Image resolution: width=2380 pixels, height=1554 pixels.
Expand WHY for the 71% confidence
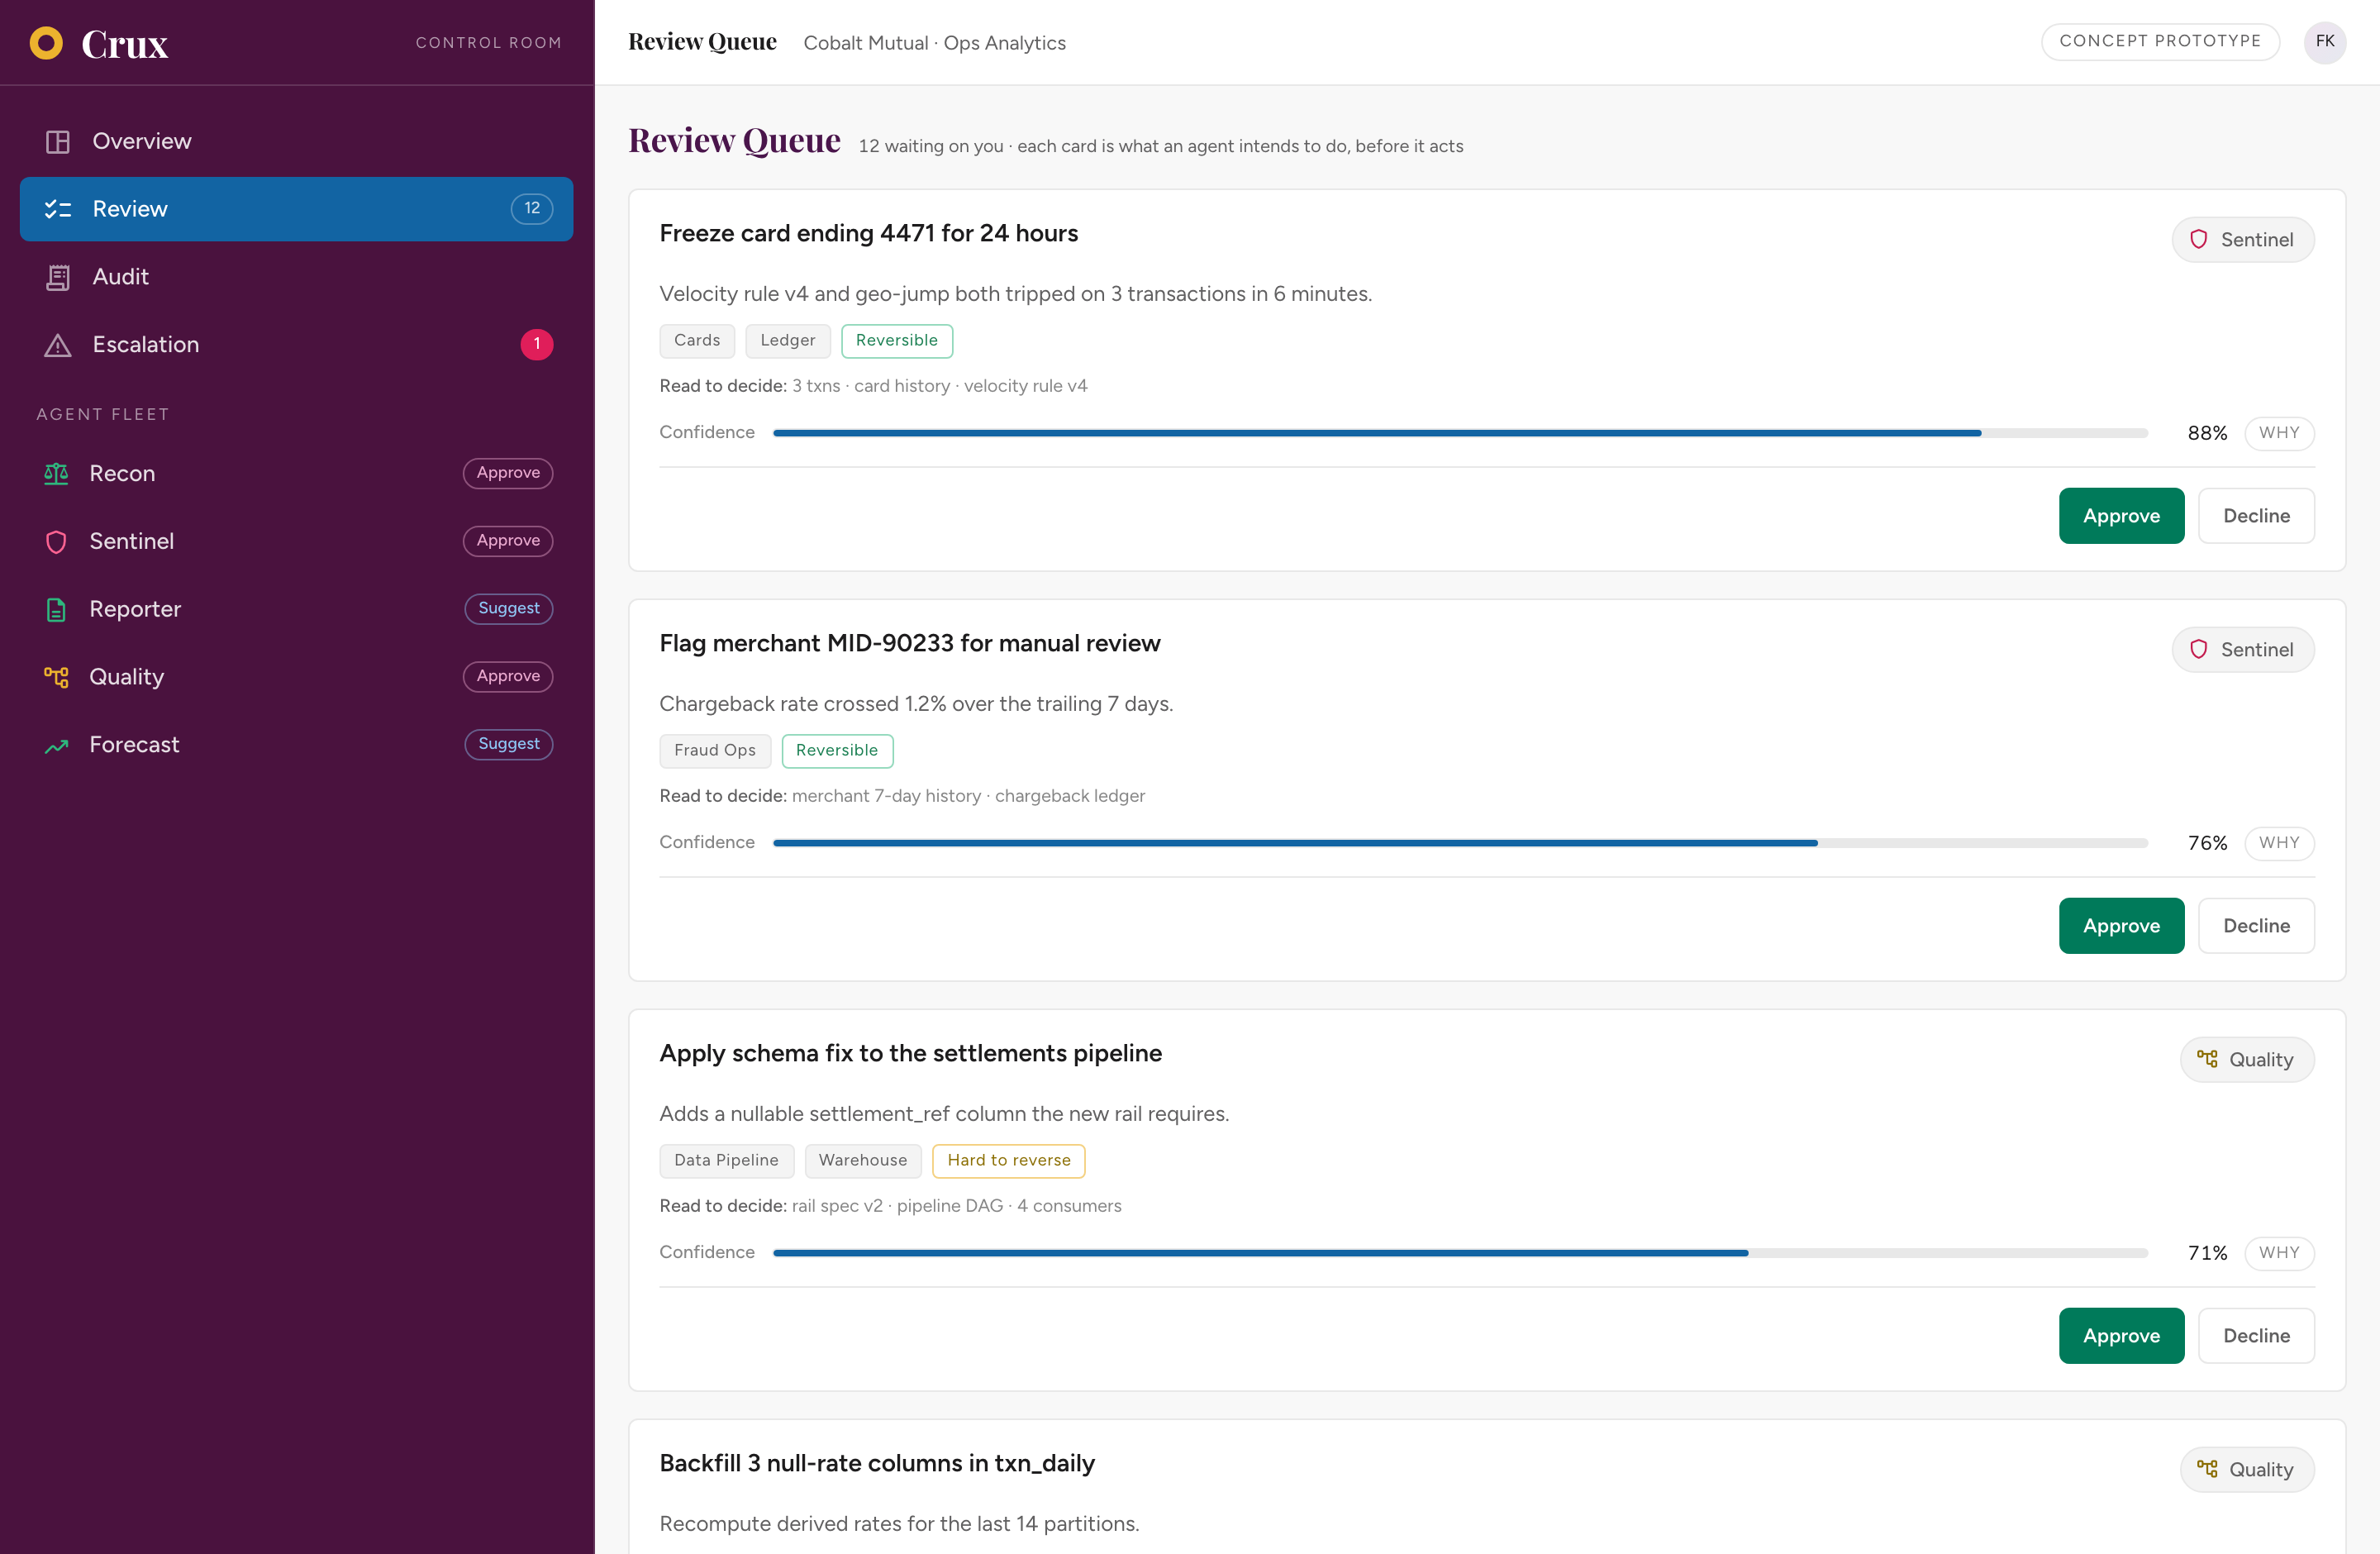2279,1253
